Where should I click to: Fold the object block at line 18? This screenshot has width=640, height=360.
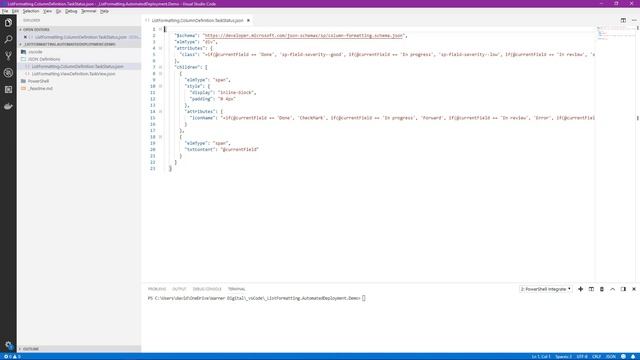160,137
